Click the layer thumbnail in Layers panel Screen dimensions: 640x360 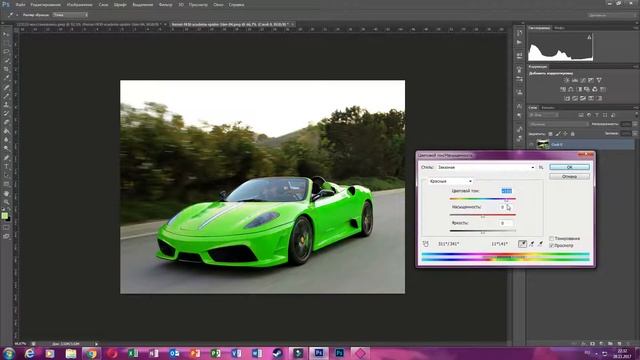pos(543,144)
